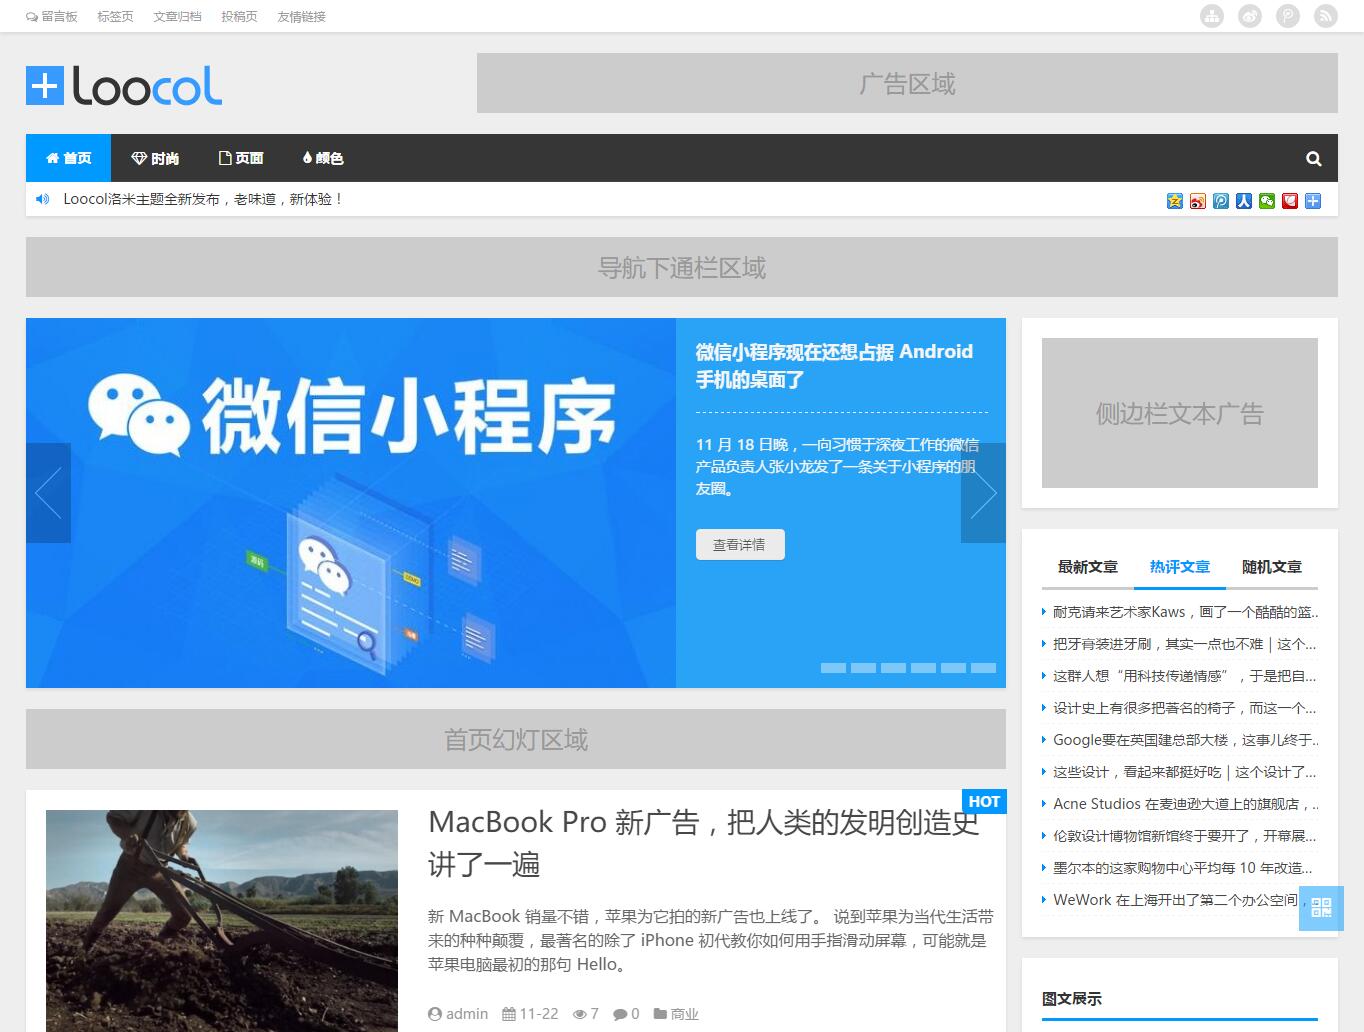This screenshot has width=1364, height=1032.
Task: Open the floating QR code button
Action: pos(1321,907)
